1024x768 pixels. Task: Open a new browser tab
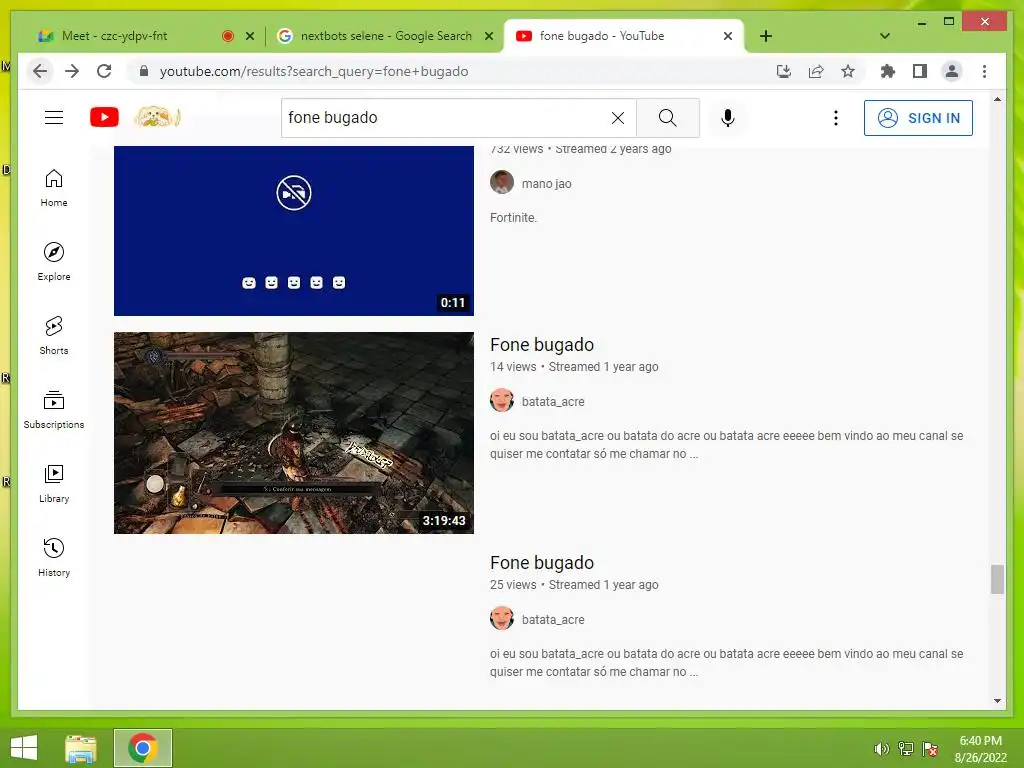[765, 37]
